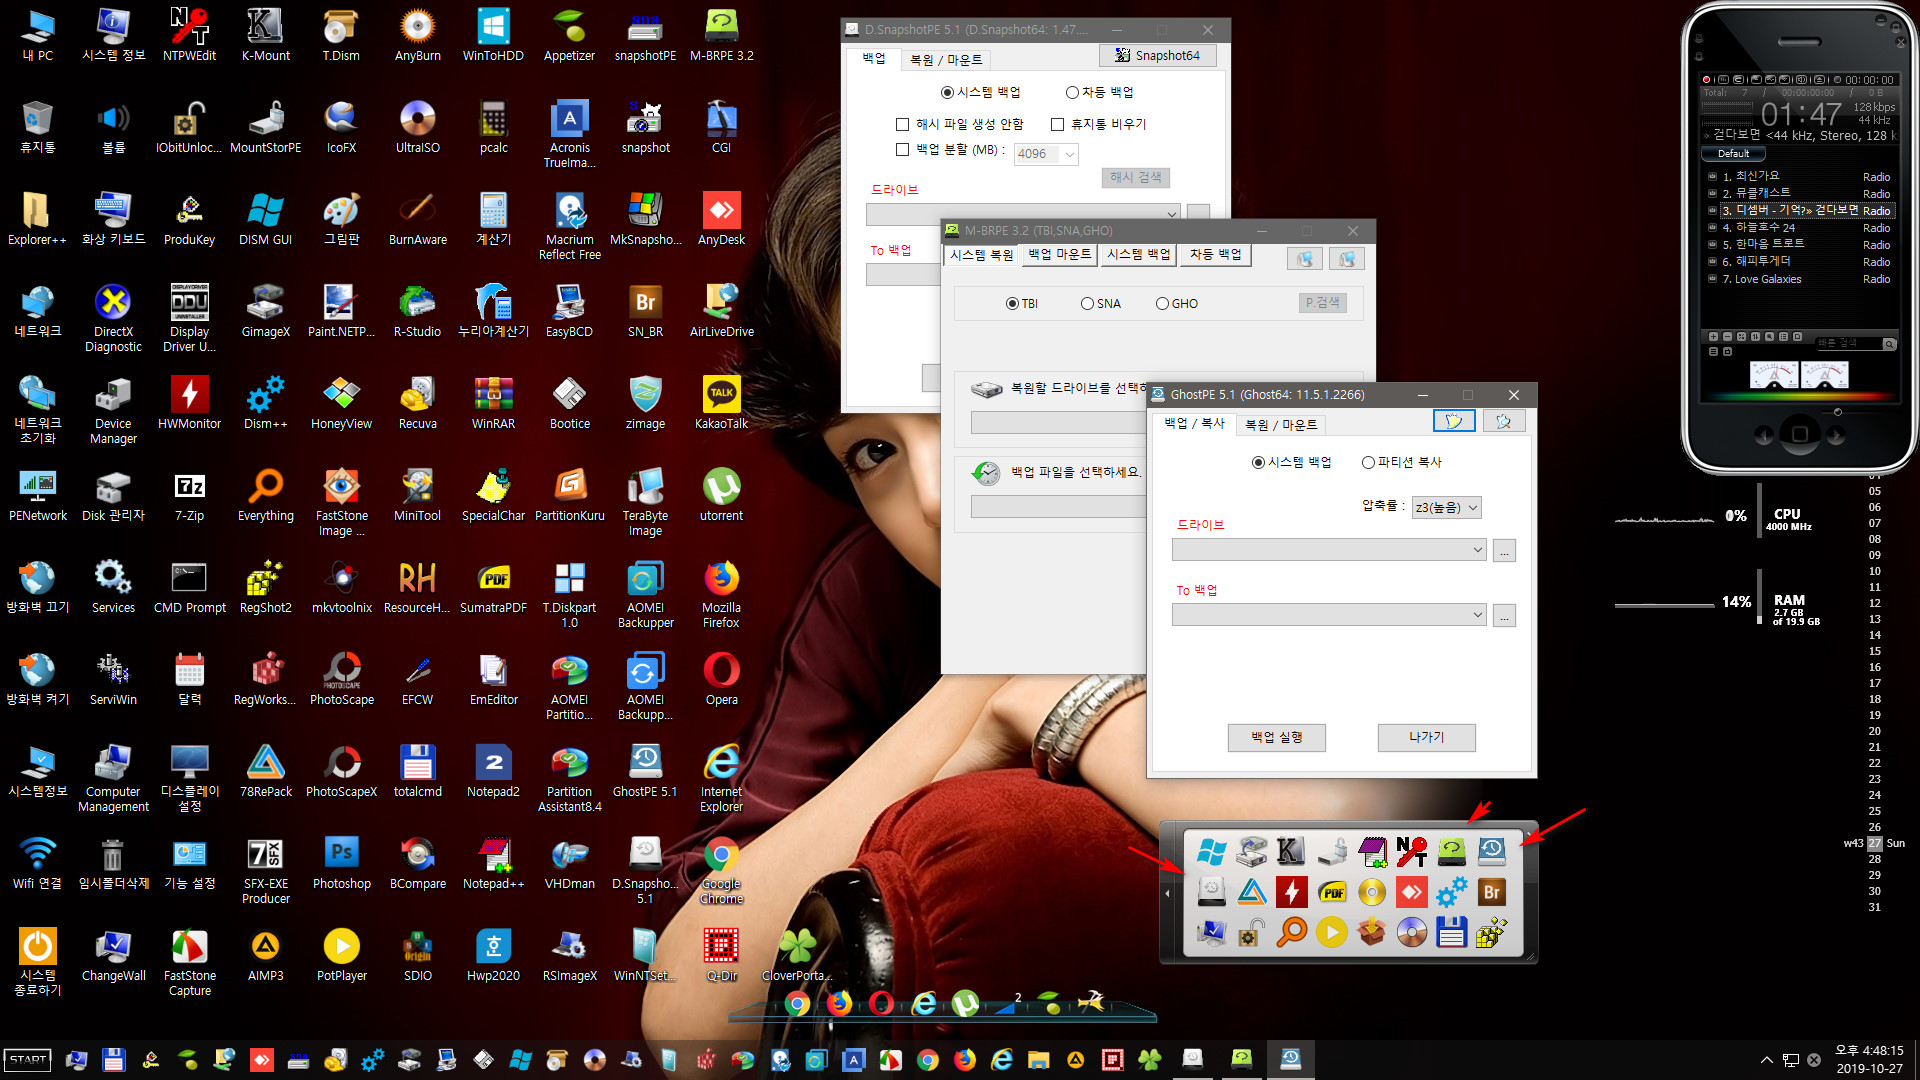Open 드라이브 dropdown in D.SnapshotPE window
This screenshot has width=1920, height=1080.
pyautogui.click(x=1023, y=214)
